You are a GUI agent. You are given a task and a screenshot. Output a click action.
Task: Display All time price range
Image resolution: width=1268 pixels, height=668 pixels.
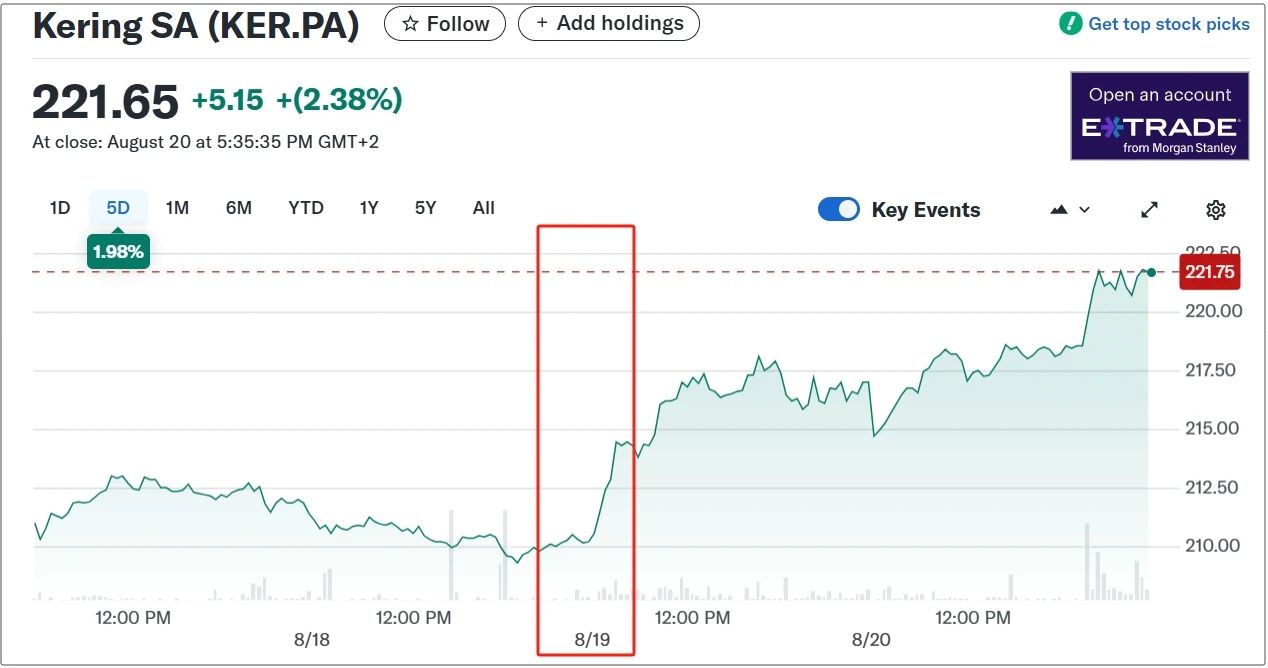pos(484,208)
